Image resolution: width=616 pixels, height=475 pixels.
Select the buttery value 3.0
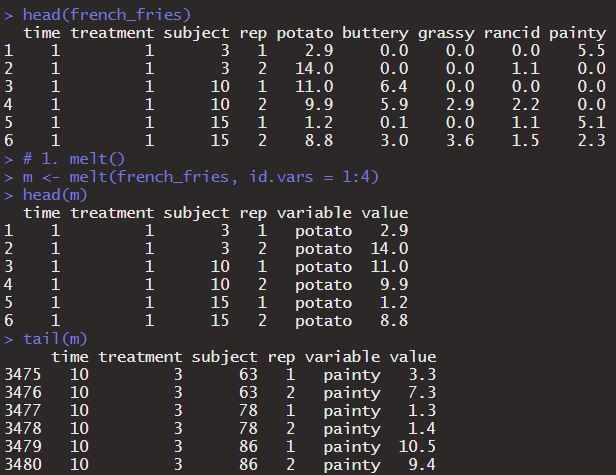coord(394,141)
